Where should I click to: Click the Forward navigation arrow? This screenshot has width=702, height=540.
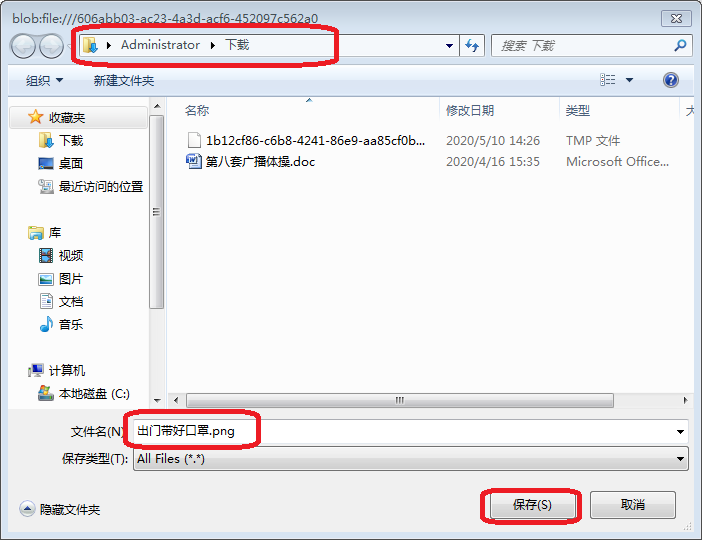[x=51, y=46]
